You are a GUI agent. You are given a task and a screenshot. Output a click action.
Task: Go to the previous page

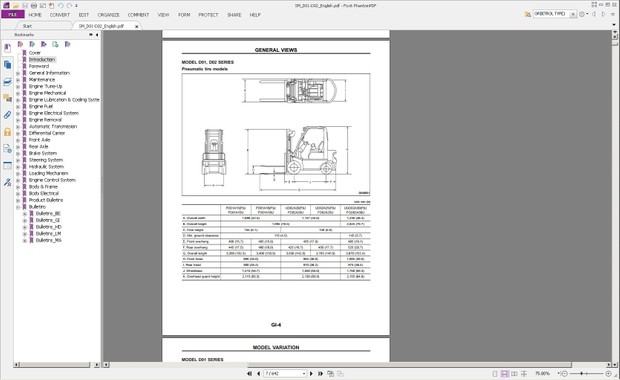[x=258, y=373]
